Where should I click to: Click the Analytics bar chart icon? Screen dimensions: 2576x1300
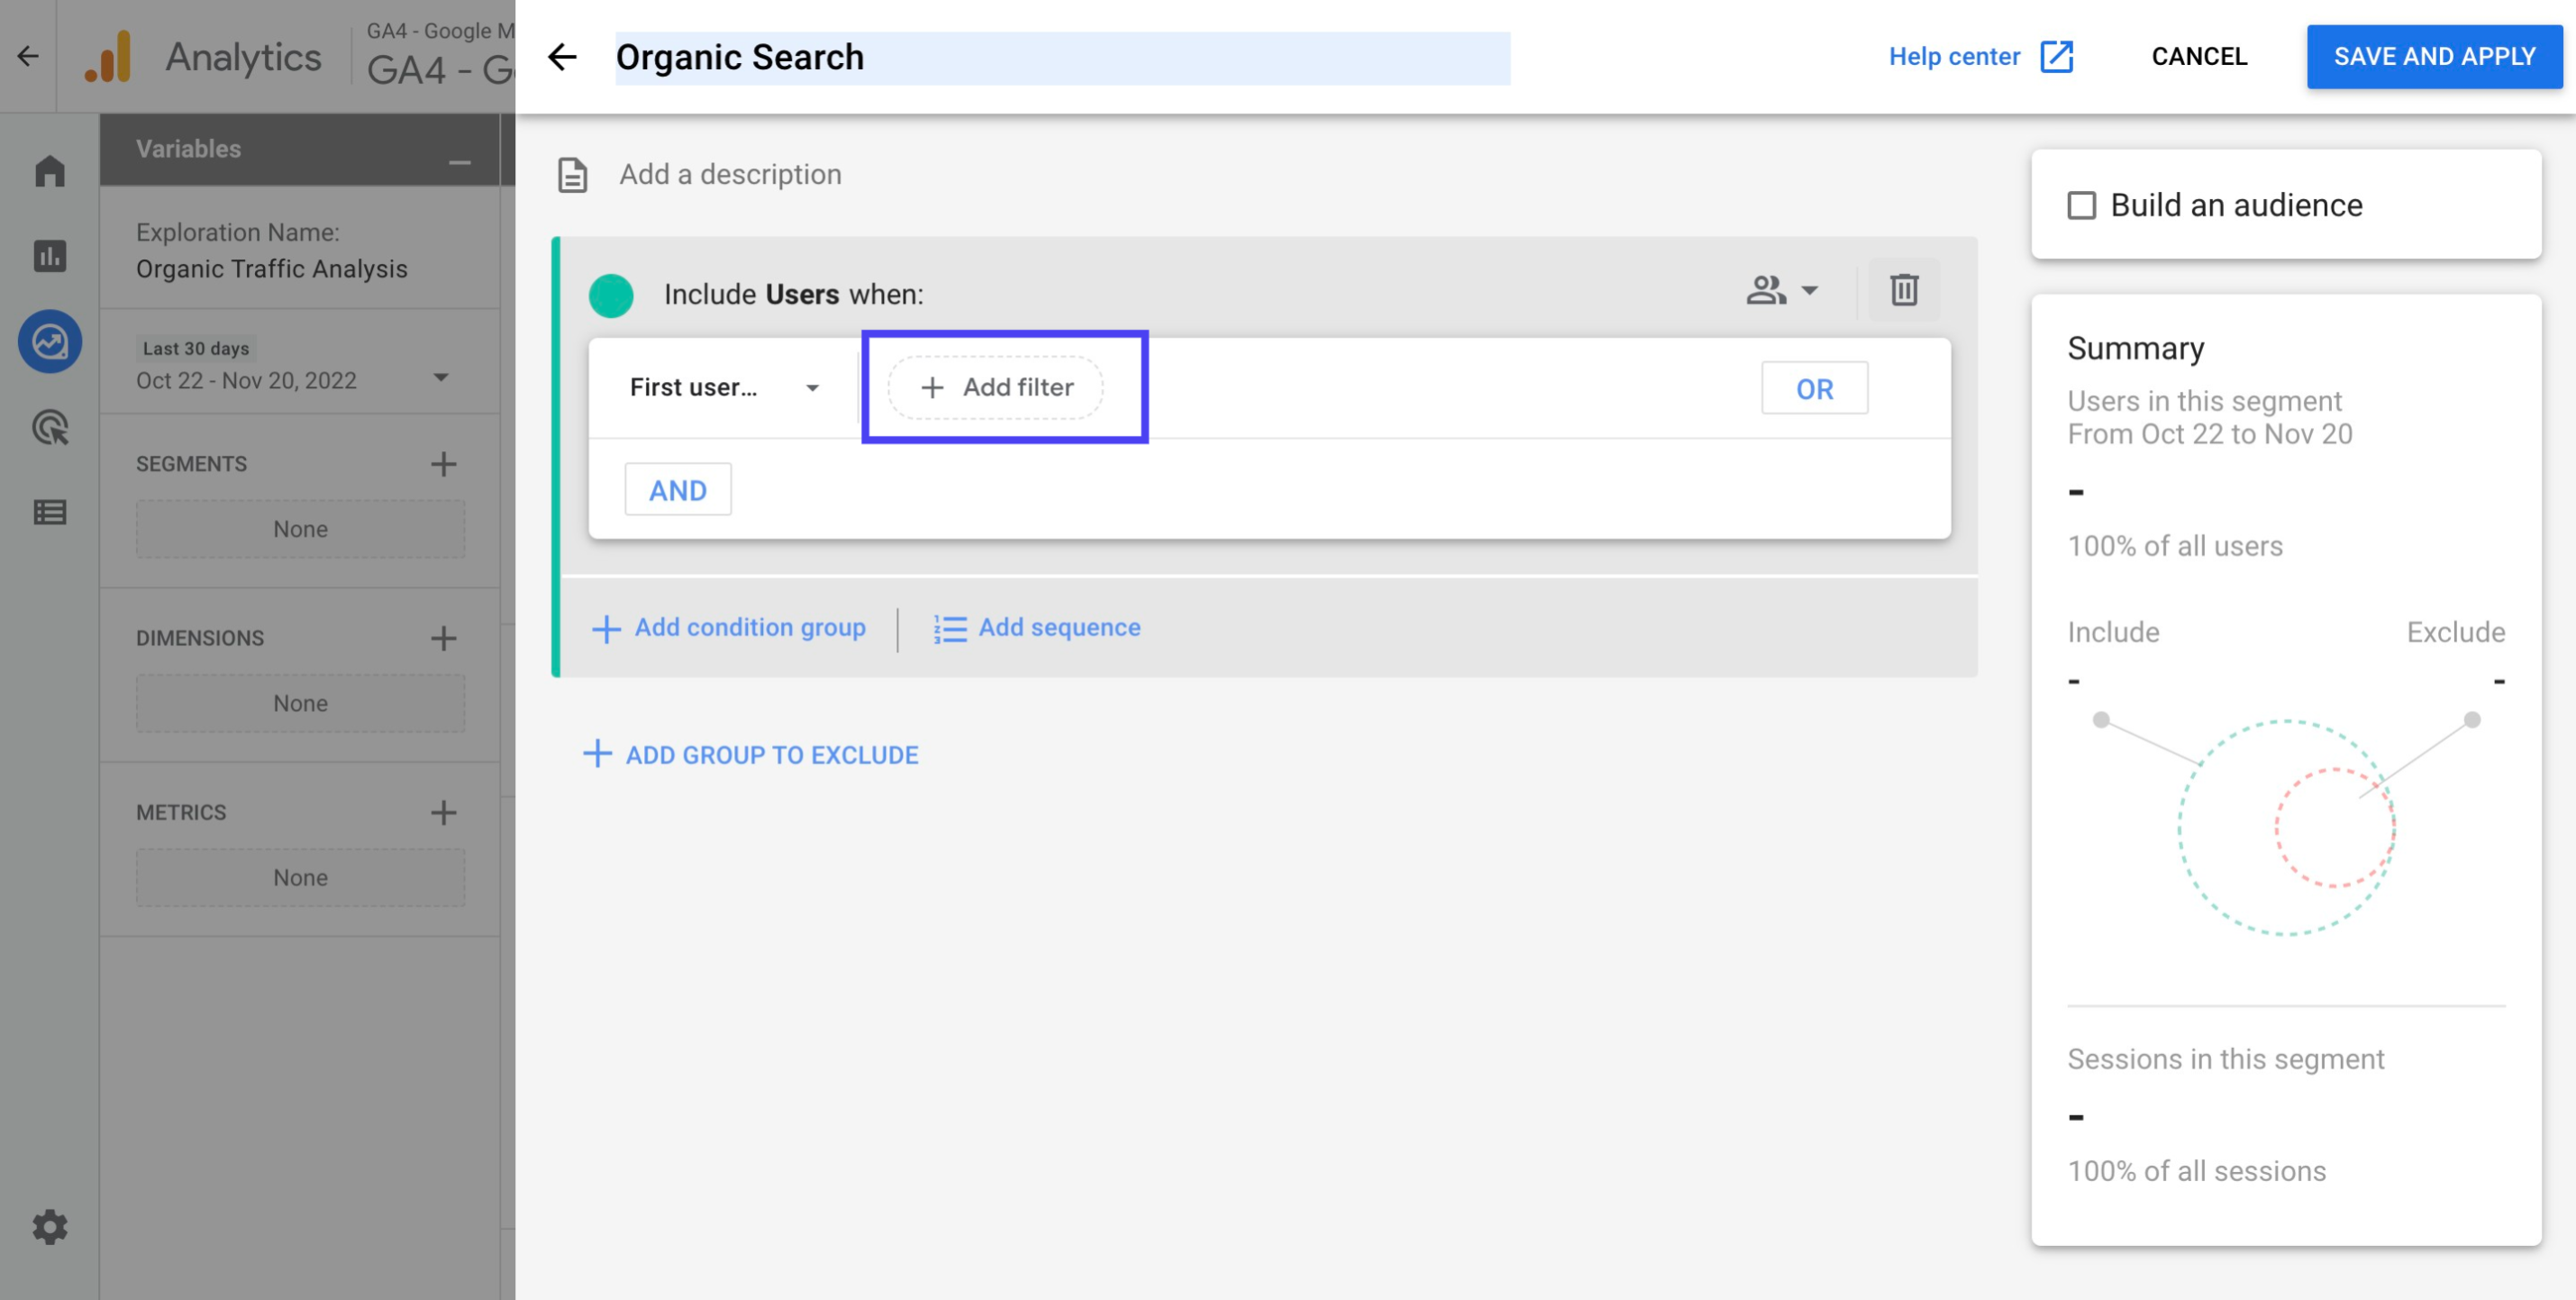tap(48, 255)
